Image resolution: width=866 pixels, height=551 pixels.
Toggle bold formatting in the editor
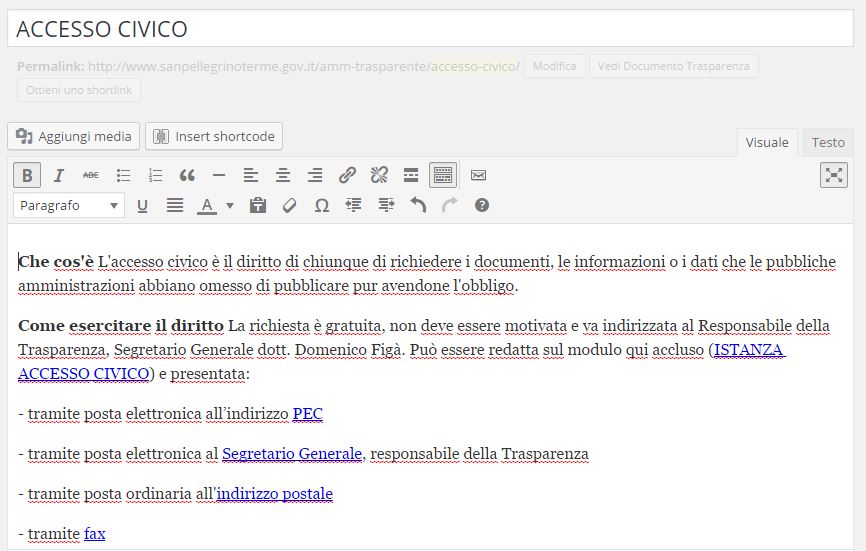coord(27,176)
